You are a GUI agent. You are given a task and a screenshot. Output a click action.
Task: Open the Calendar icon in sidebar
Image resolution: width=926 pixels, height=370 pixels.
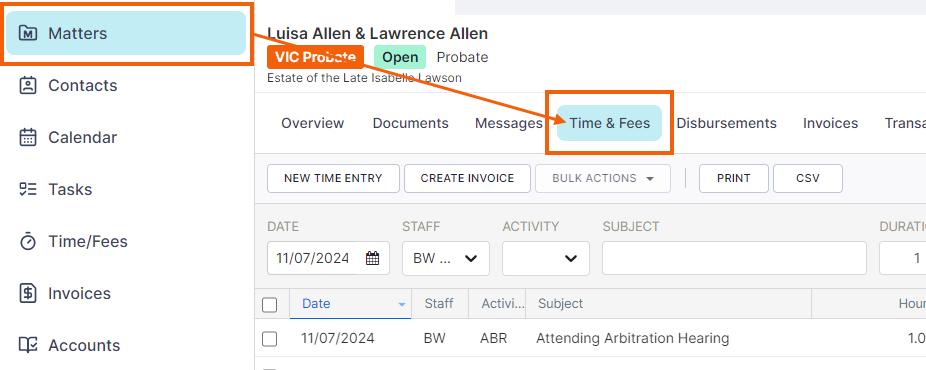click(x=28, y=137)
